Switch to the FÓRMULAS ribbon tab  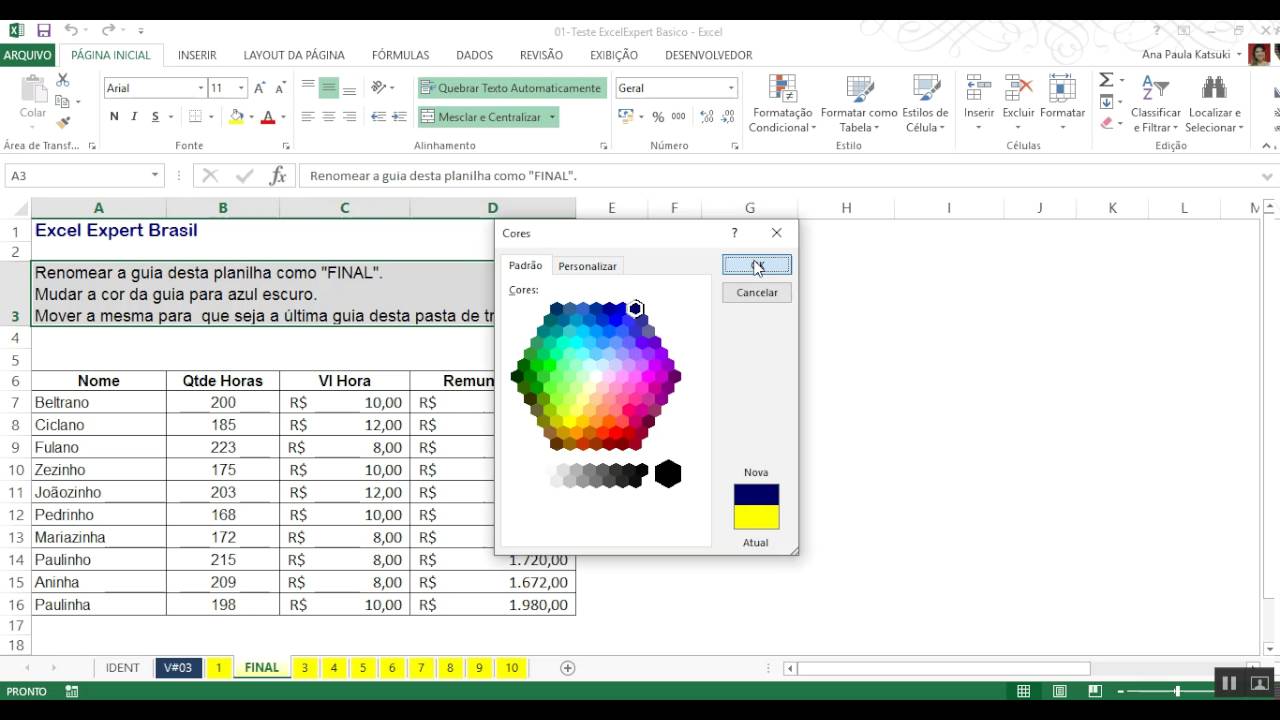click(400, 55)
